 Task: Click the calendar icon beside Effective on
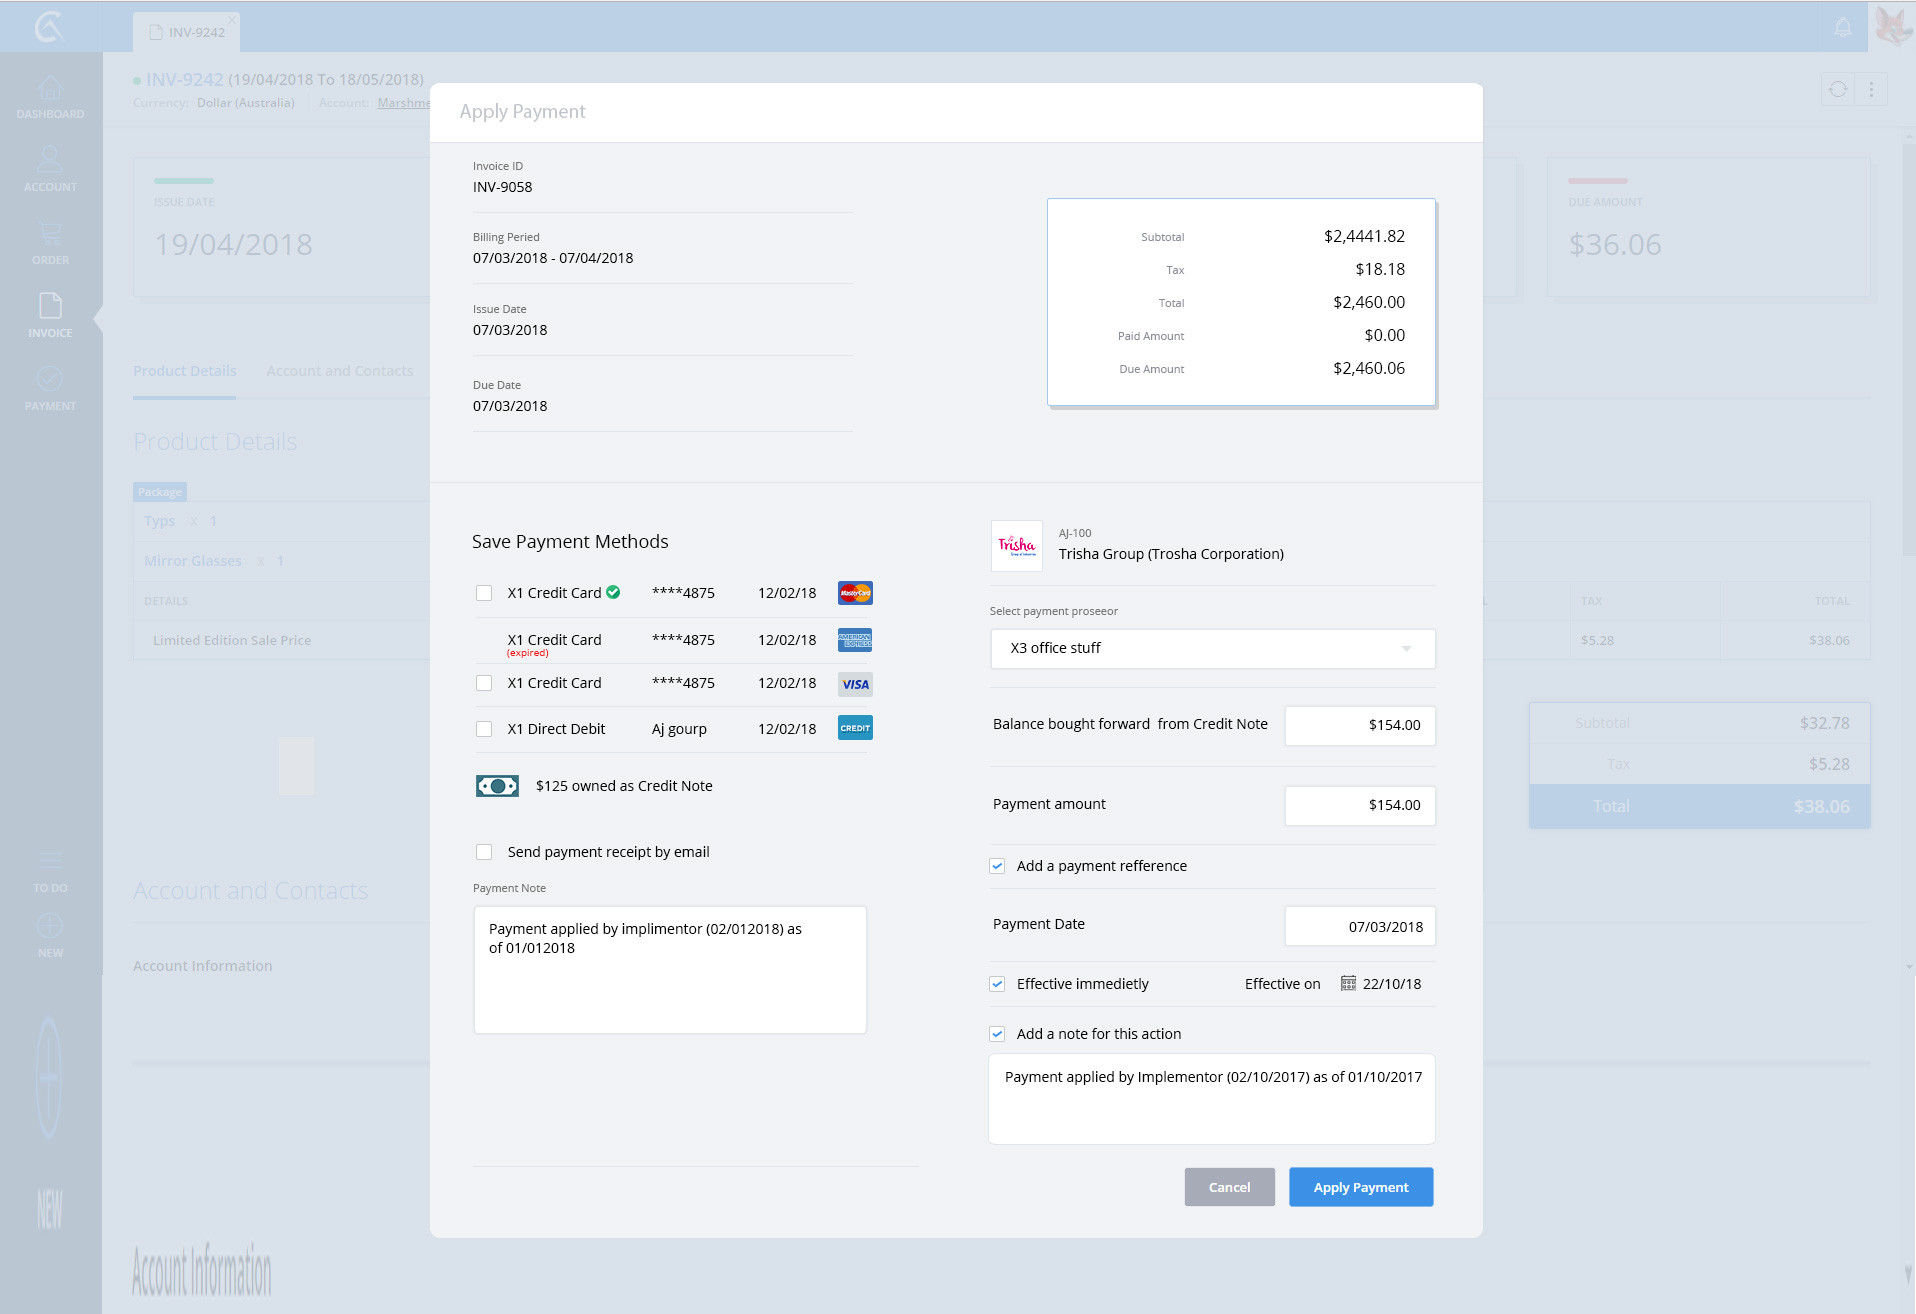pyautogui.click(x=1348, y=984)
